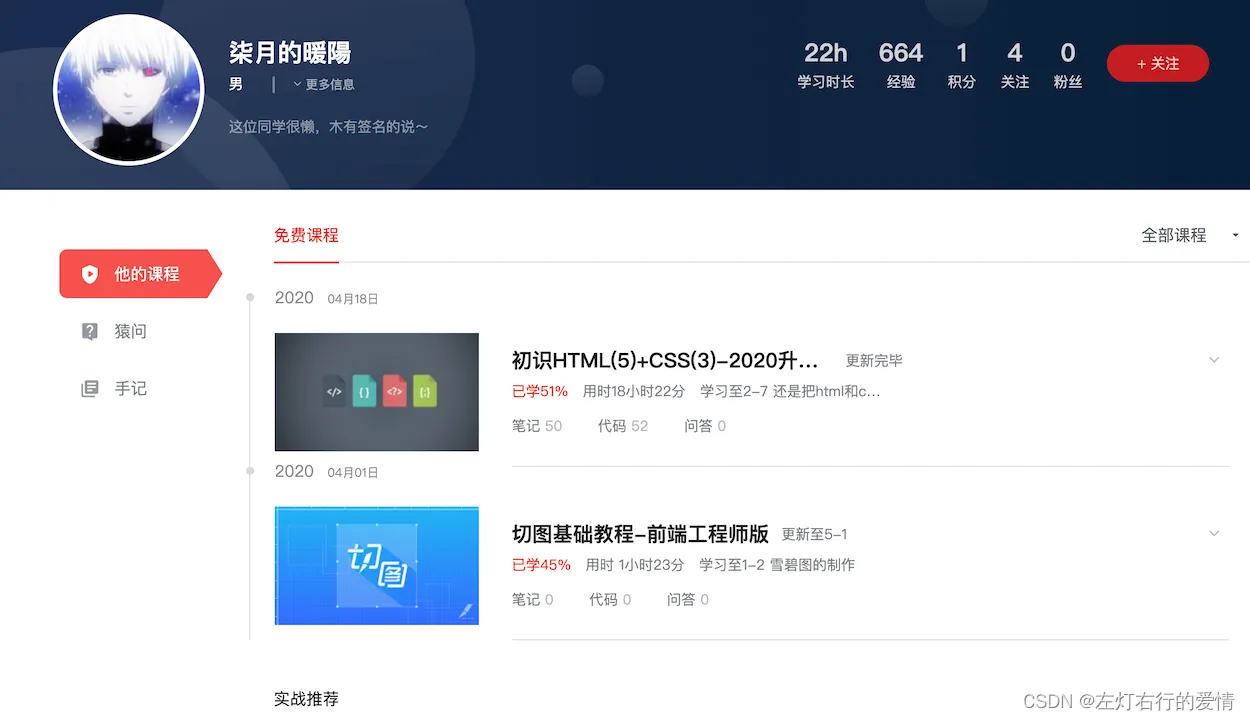Click the notebook icon beside 手记

90,388
